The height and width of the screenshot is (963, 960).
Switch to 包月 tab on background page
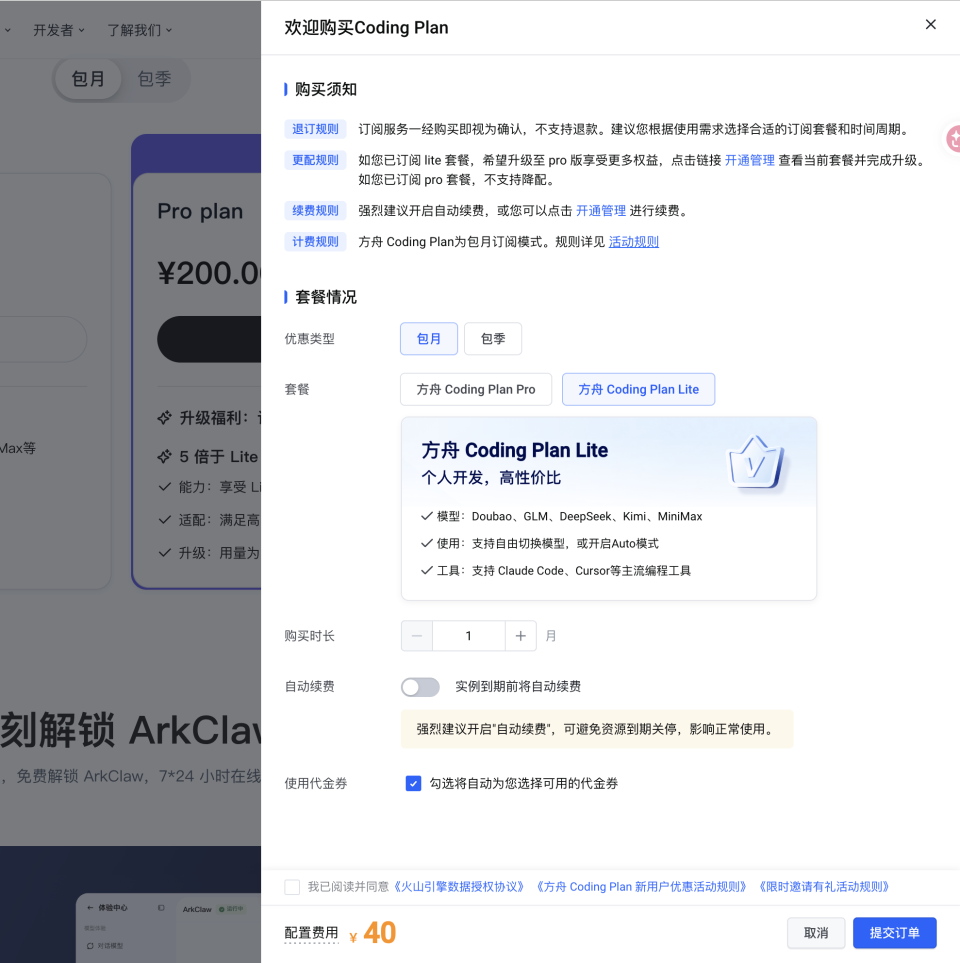(88, 79)
